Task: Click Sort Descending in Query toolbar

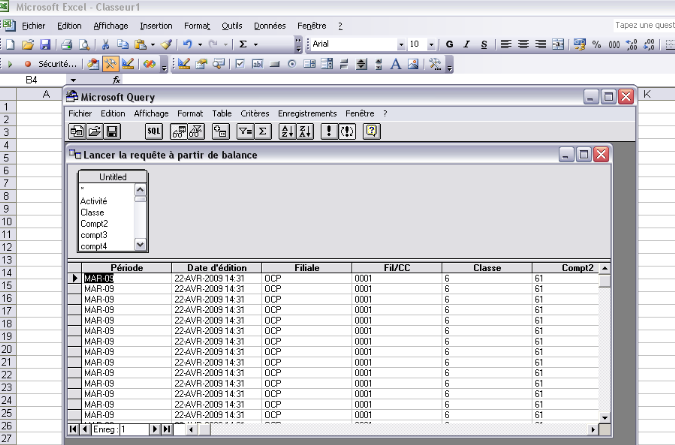Action: (x=306, y=131)
